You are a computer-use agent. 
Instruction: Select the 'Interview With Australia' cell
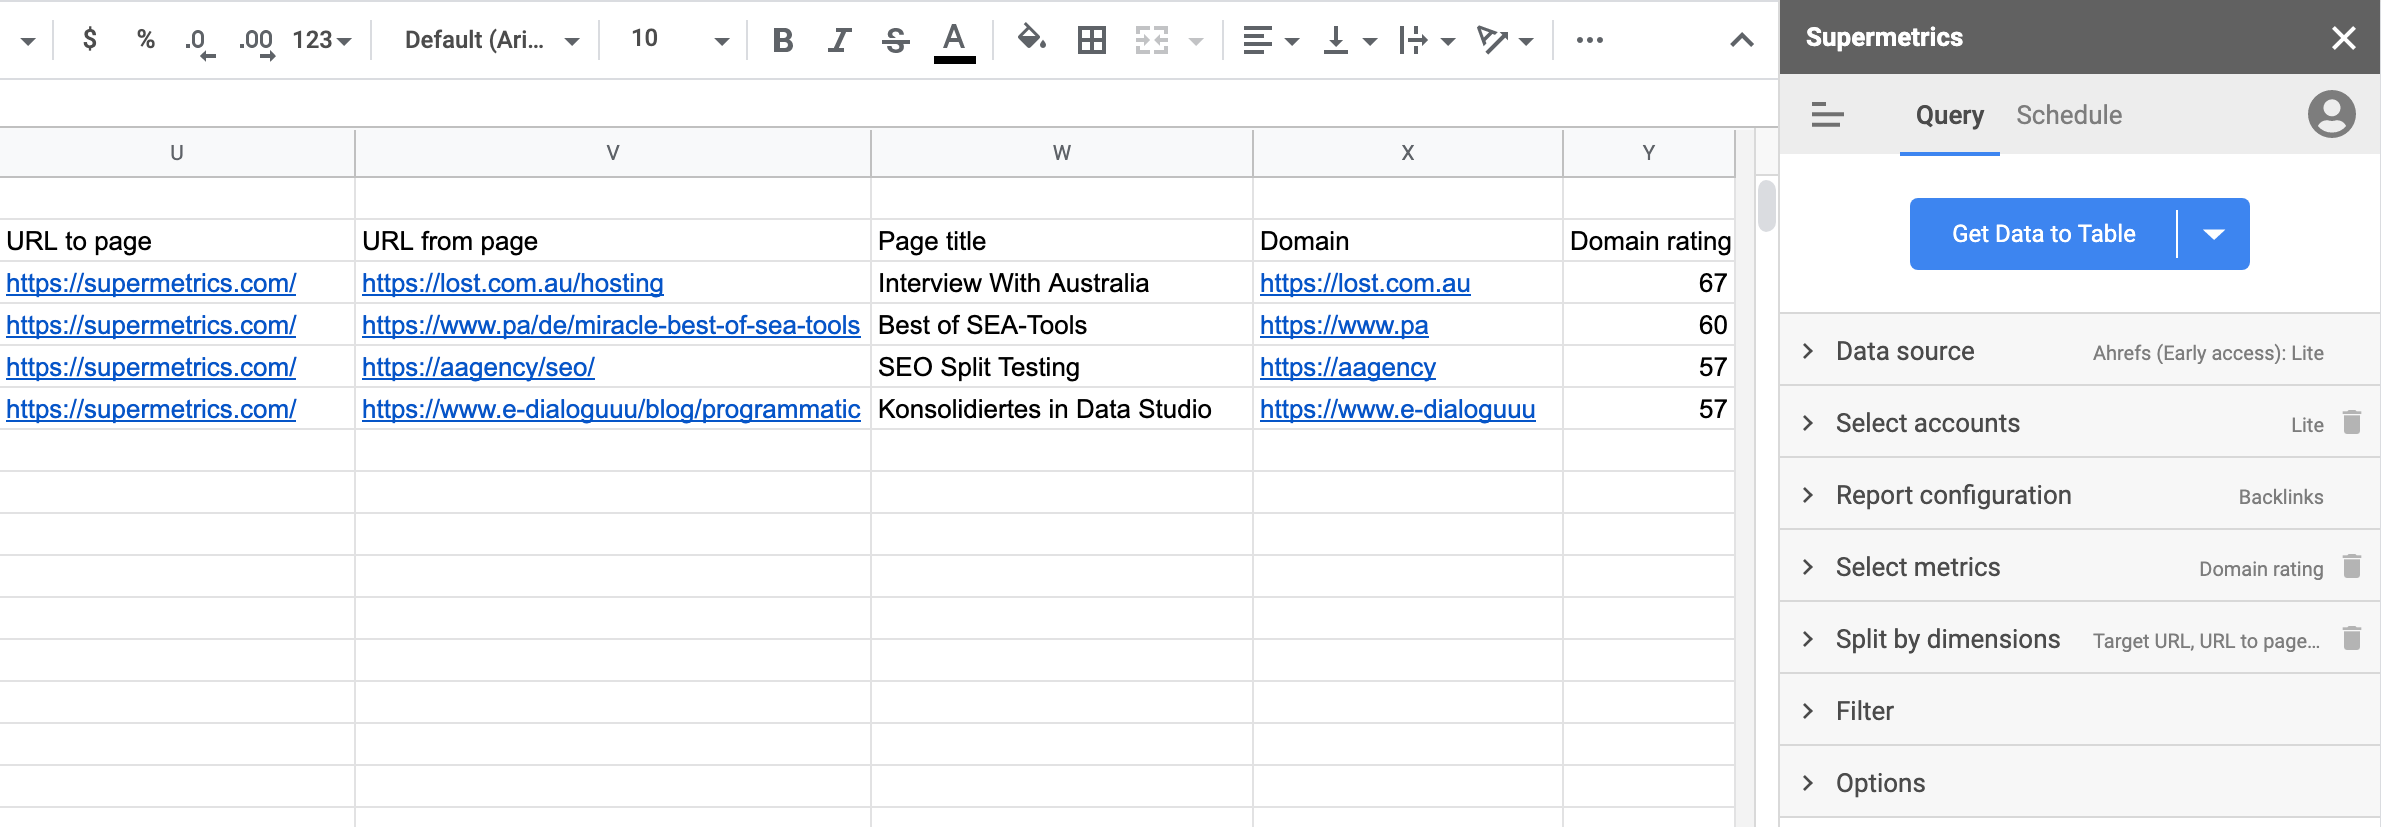[1062, 283]
